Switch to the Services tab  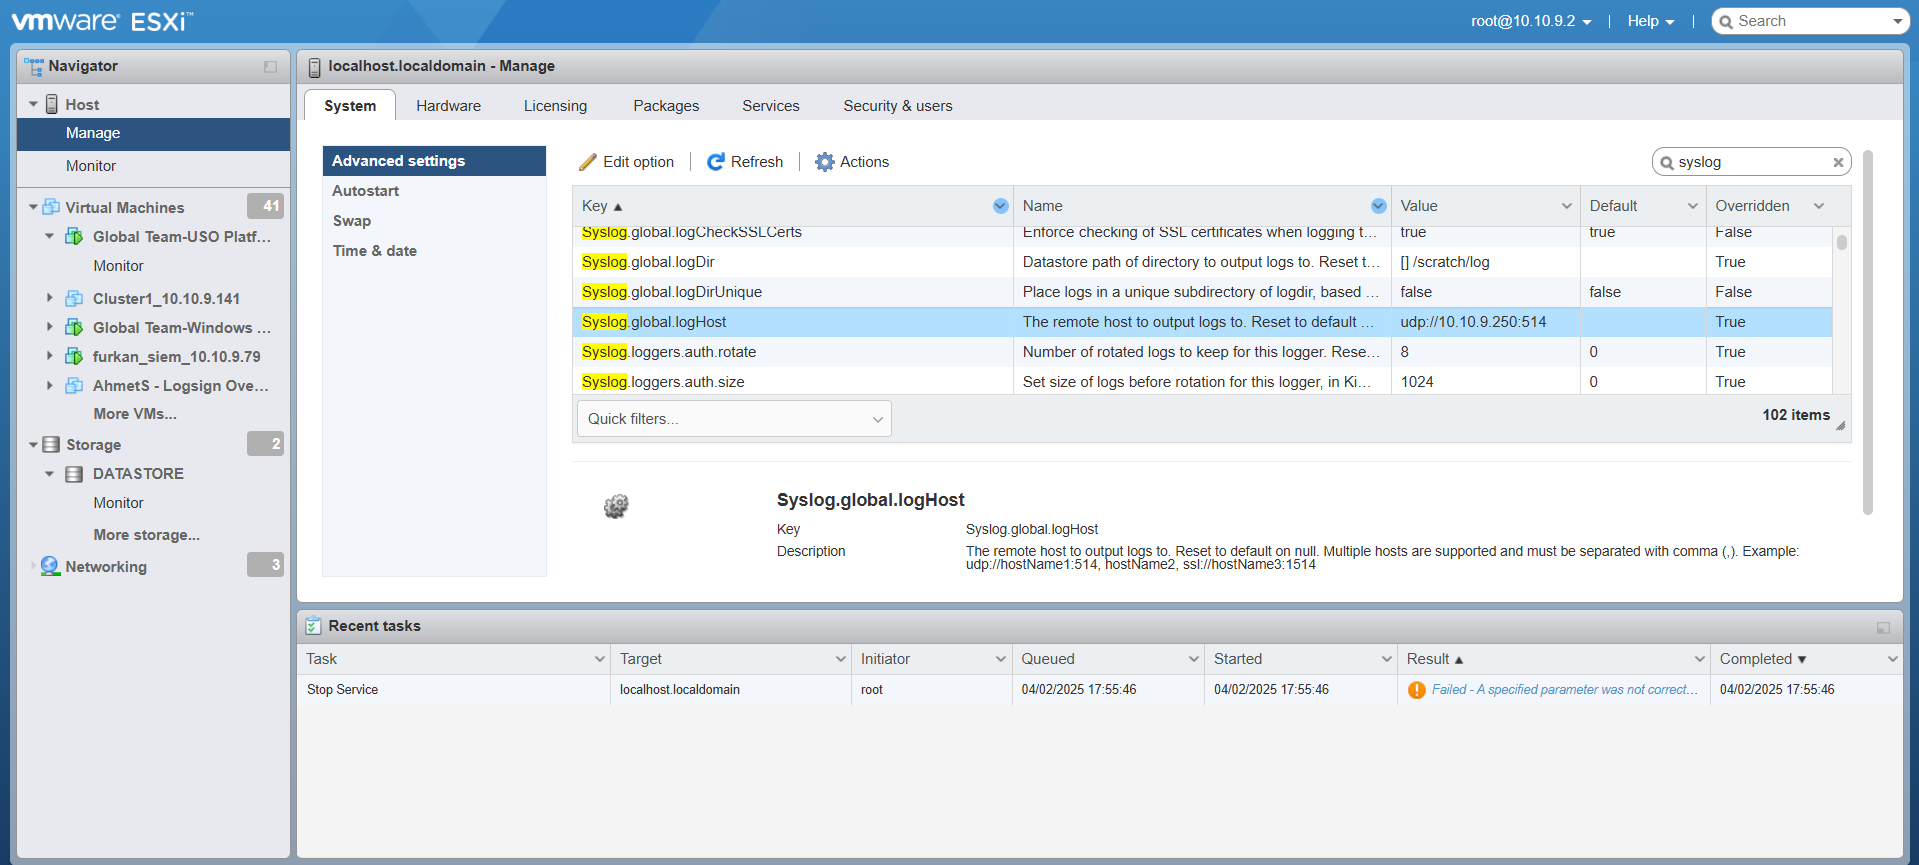(770, 106)
